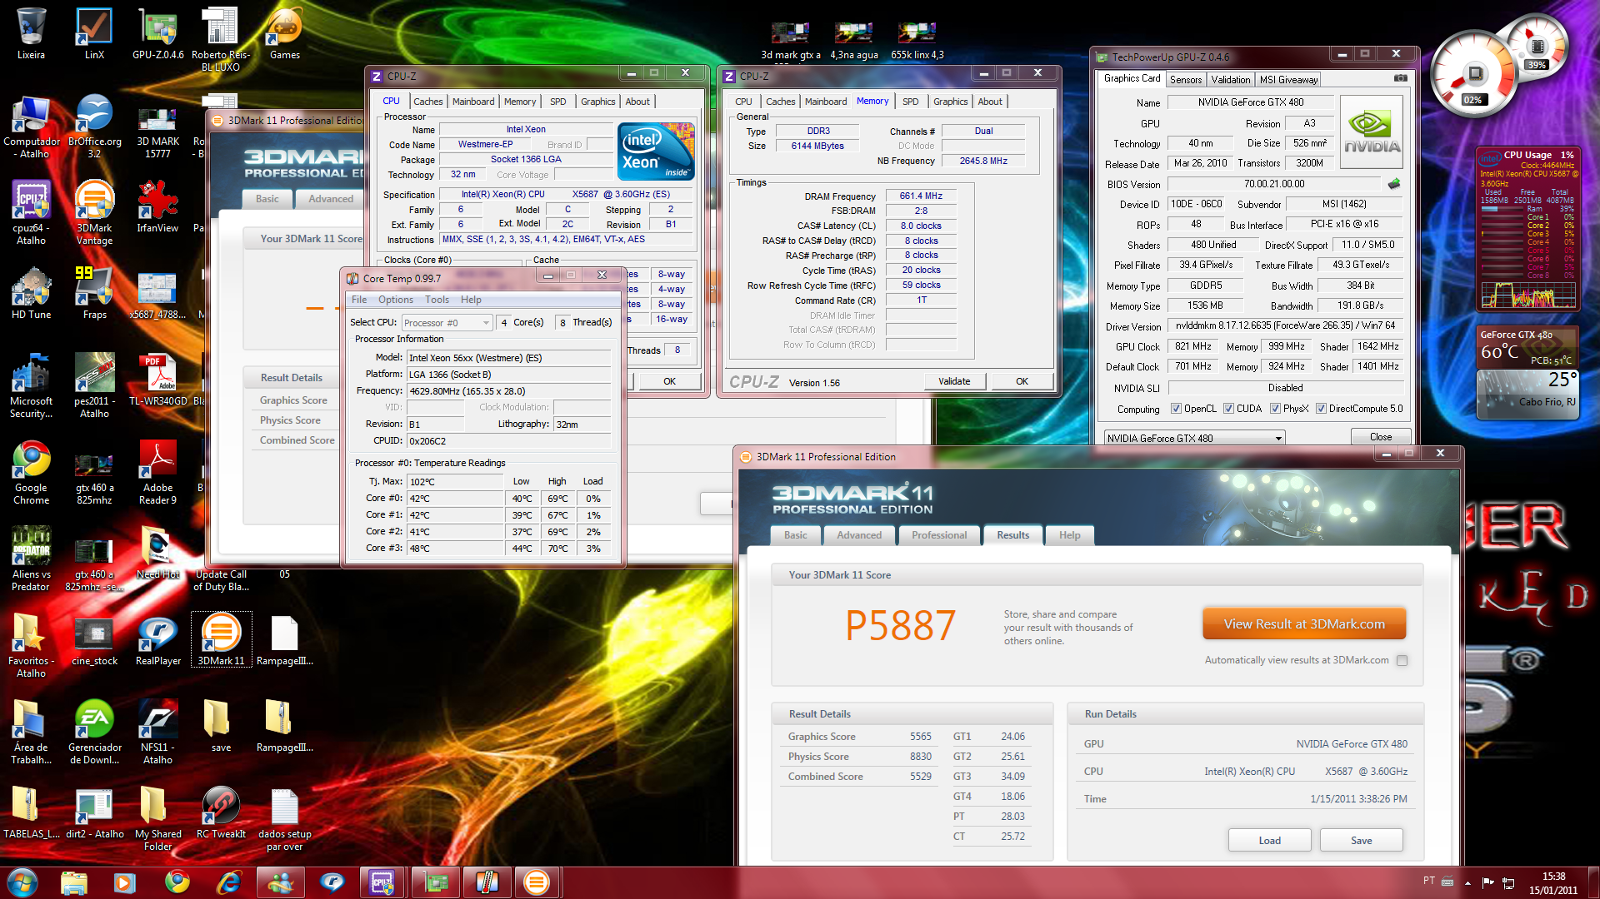
Task: Click the Physics Score value 8830
Action: click(x=920, y=756)
